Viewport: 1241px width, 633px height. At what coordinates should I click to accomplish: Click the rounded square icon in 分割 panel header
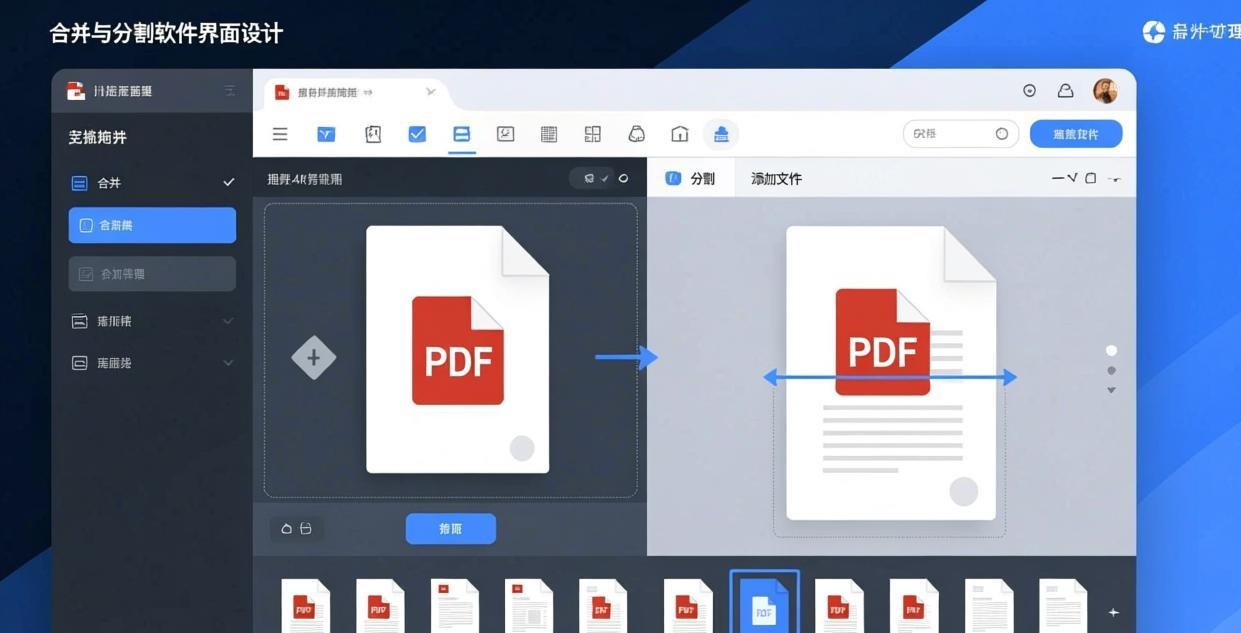pyautogui.click(x=1091, y=178)
